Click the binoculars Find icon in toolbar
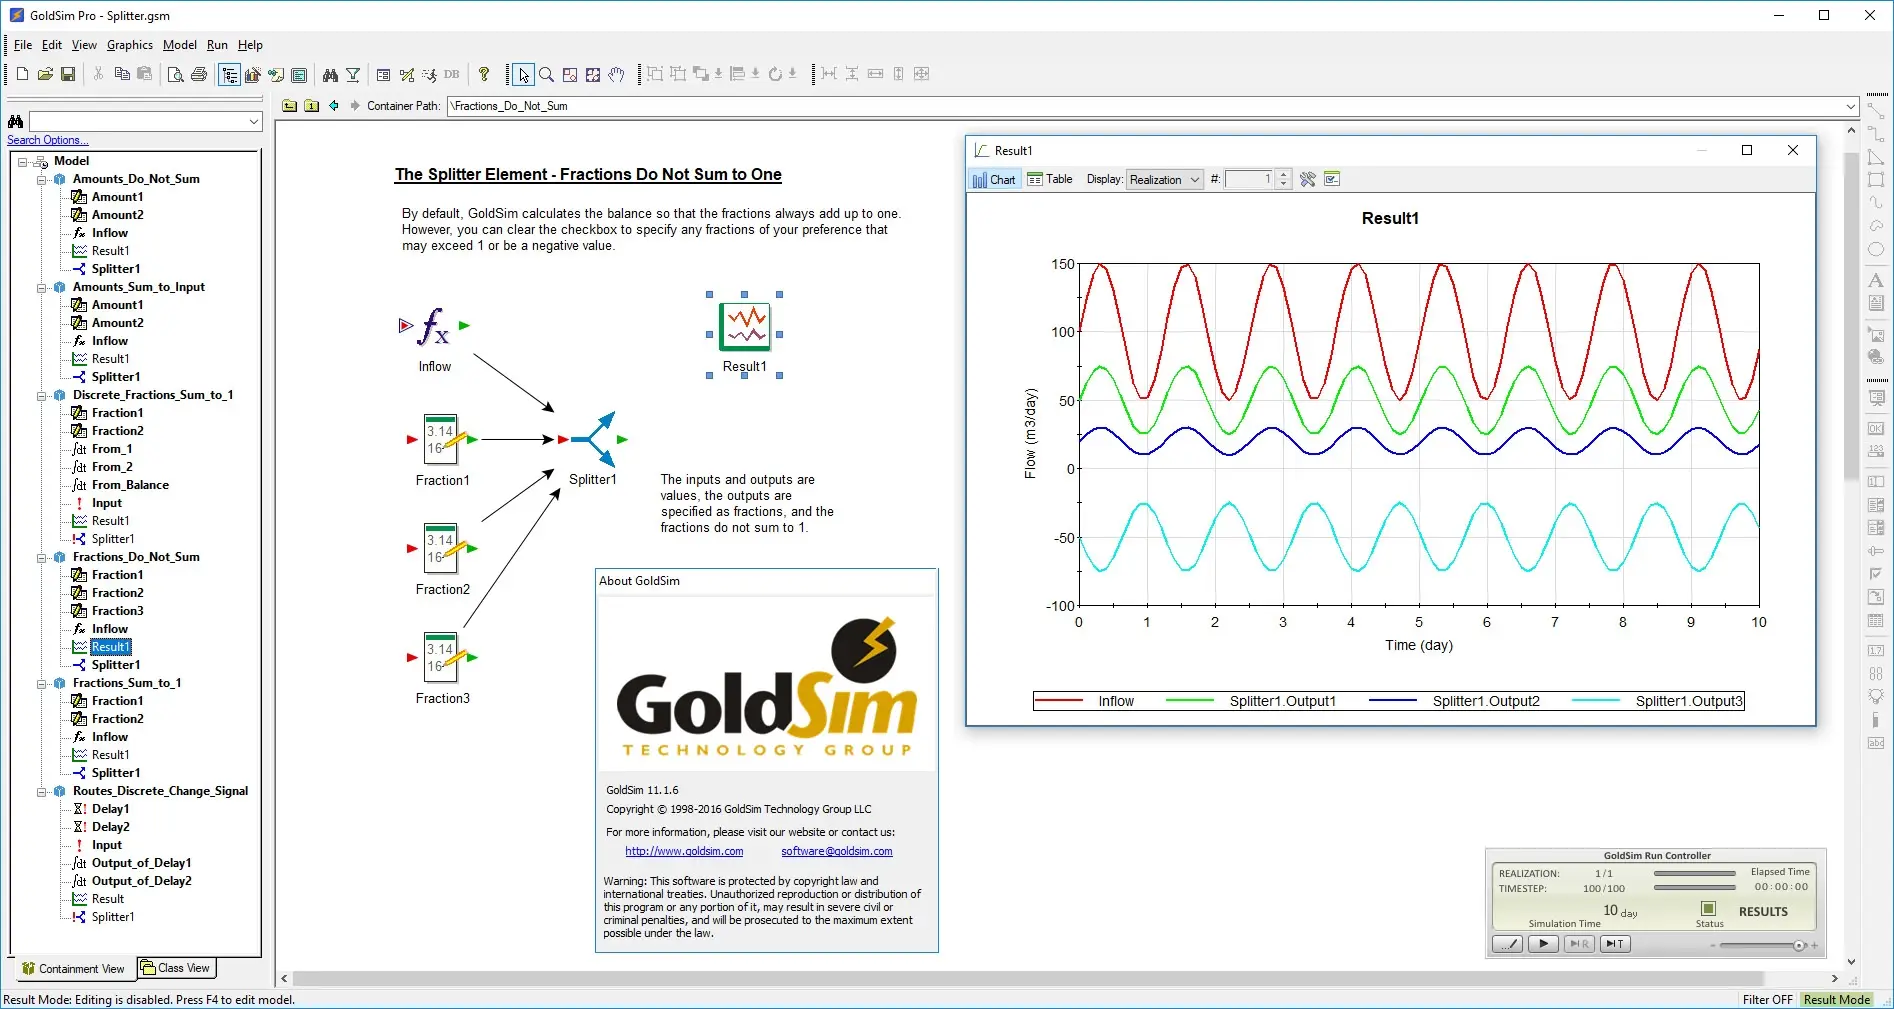 pyautogui.click(x=330, y=74)
